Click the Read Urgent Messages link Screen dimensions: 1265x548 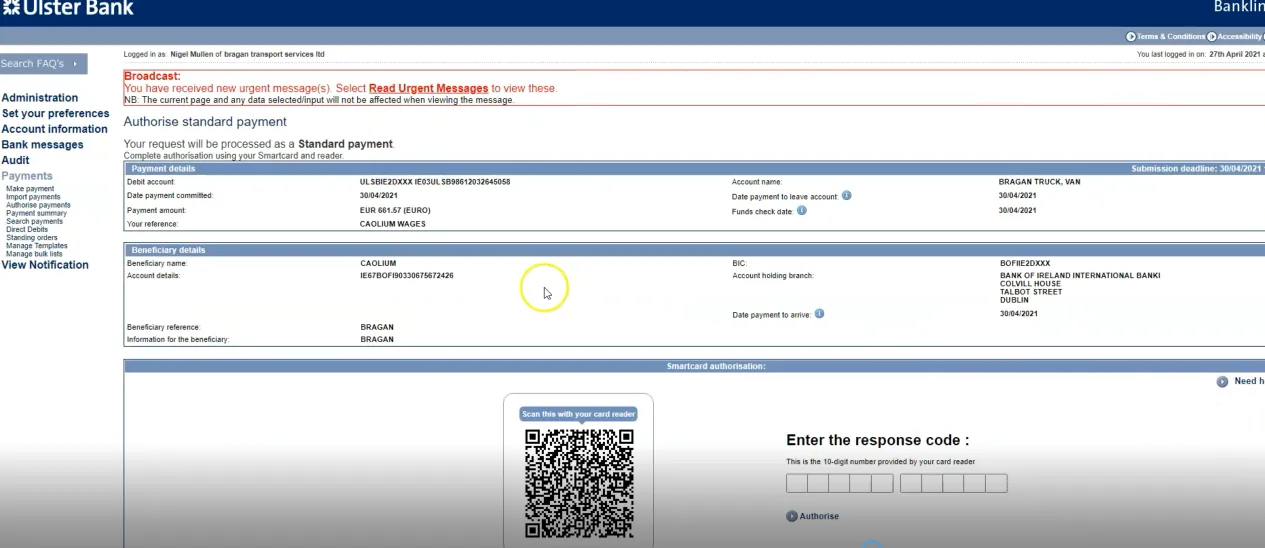[x=428, y=89]
